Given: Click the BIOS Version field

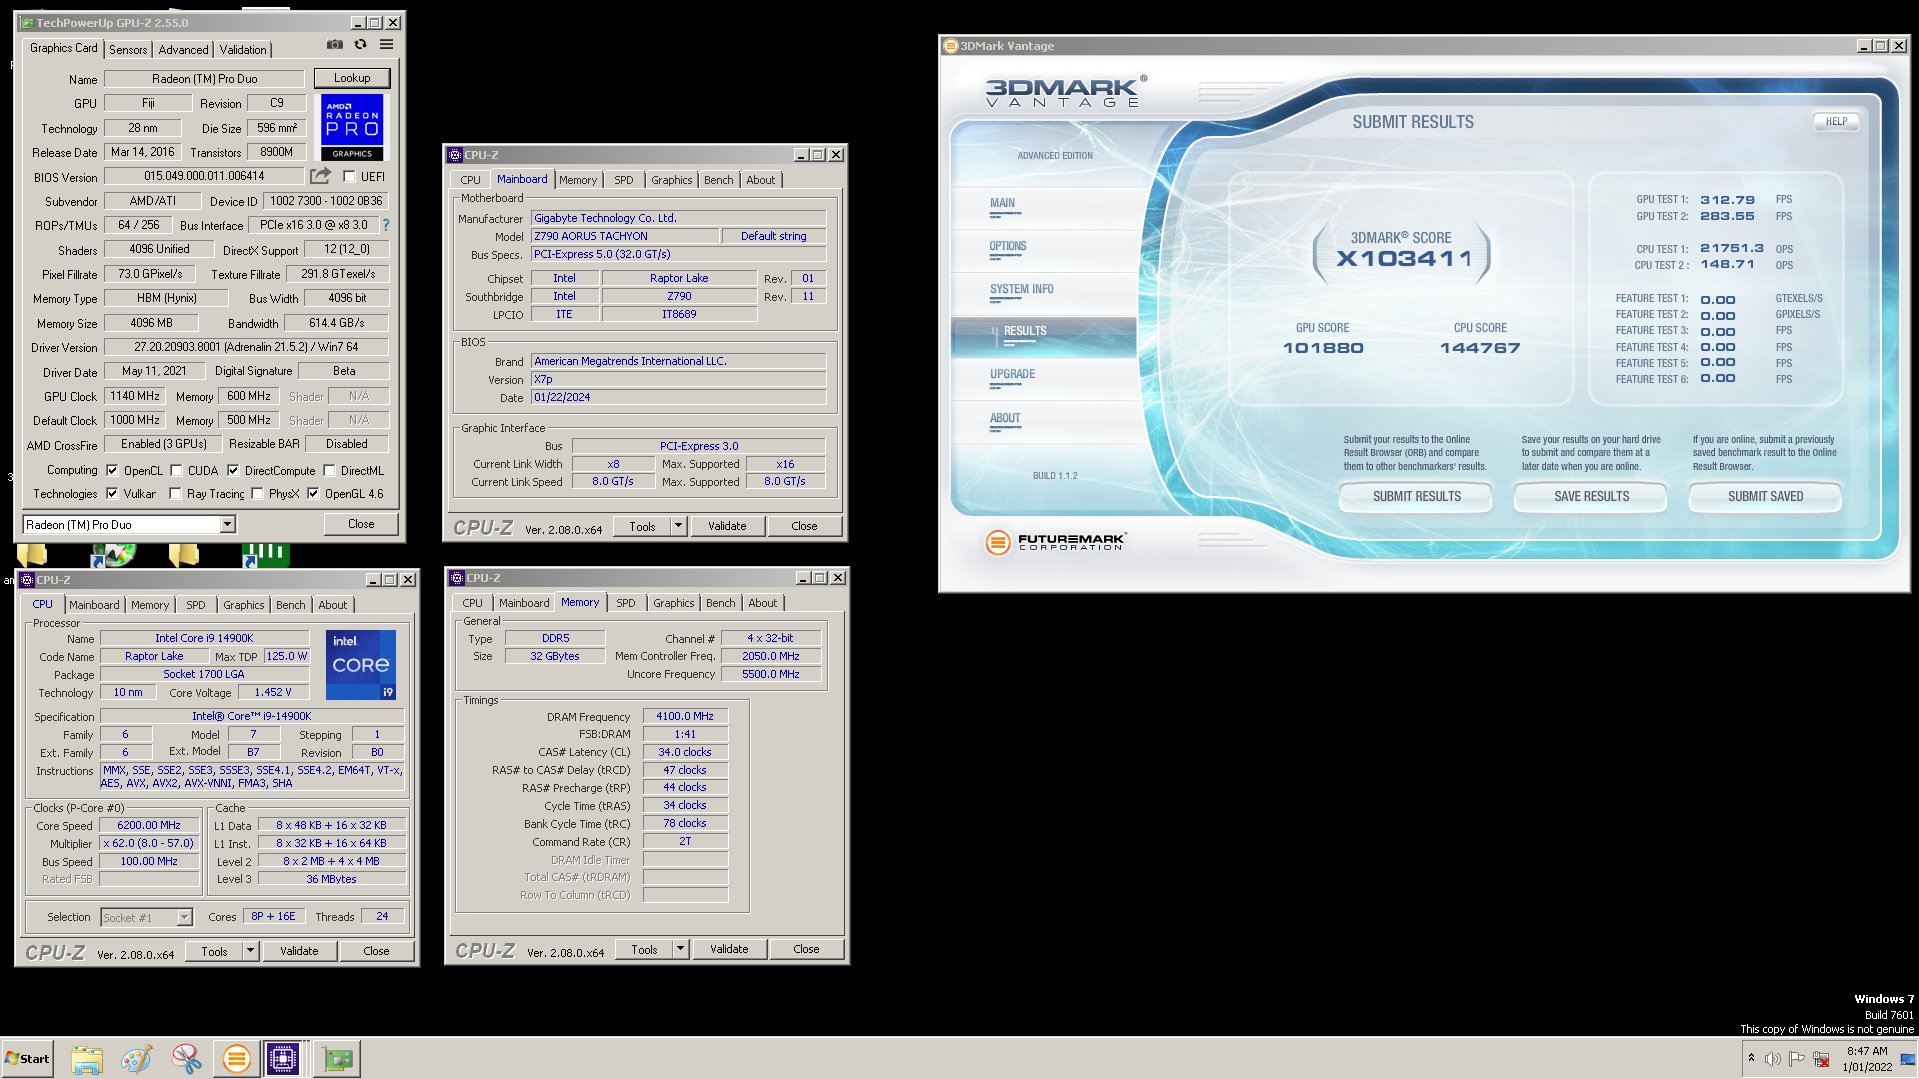Looking at the screenshot, I should click(204, 176).
